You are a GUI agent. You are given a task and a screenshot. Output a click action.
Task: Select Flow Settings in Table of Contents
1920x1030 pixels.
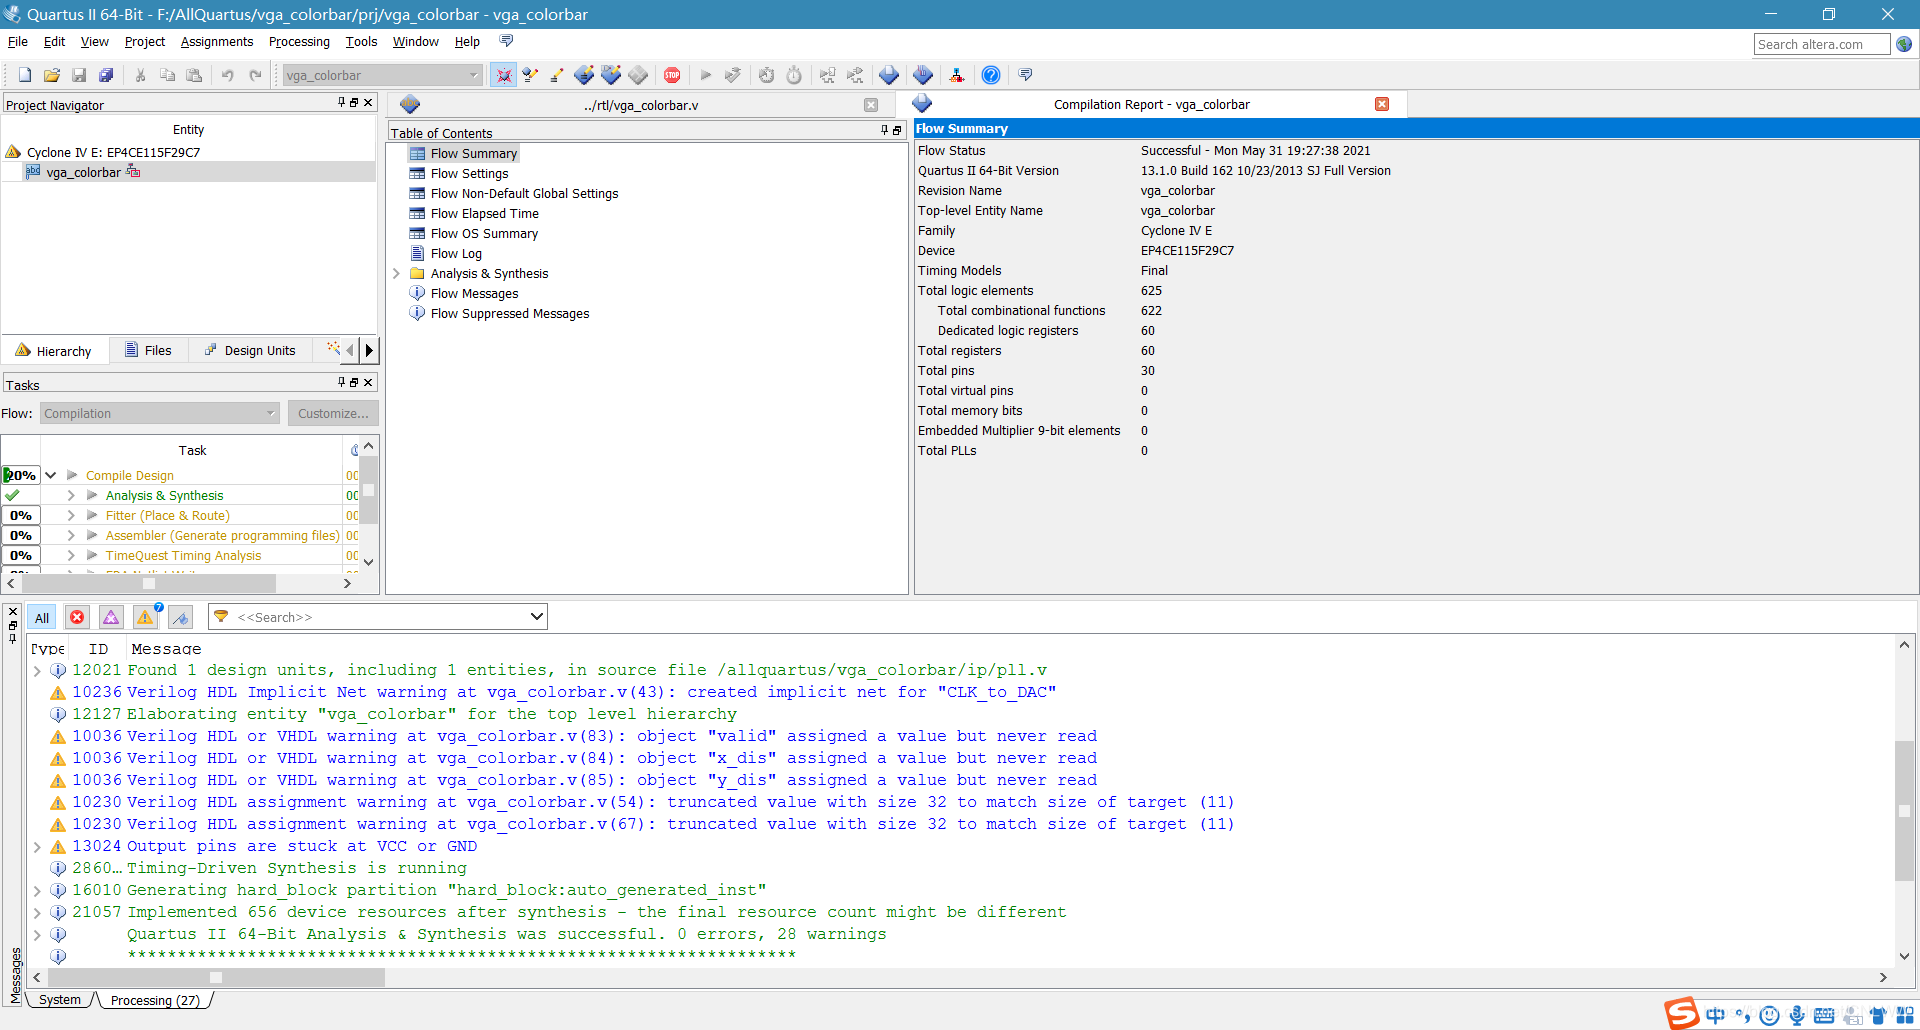tap(469, 173)
